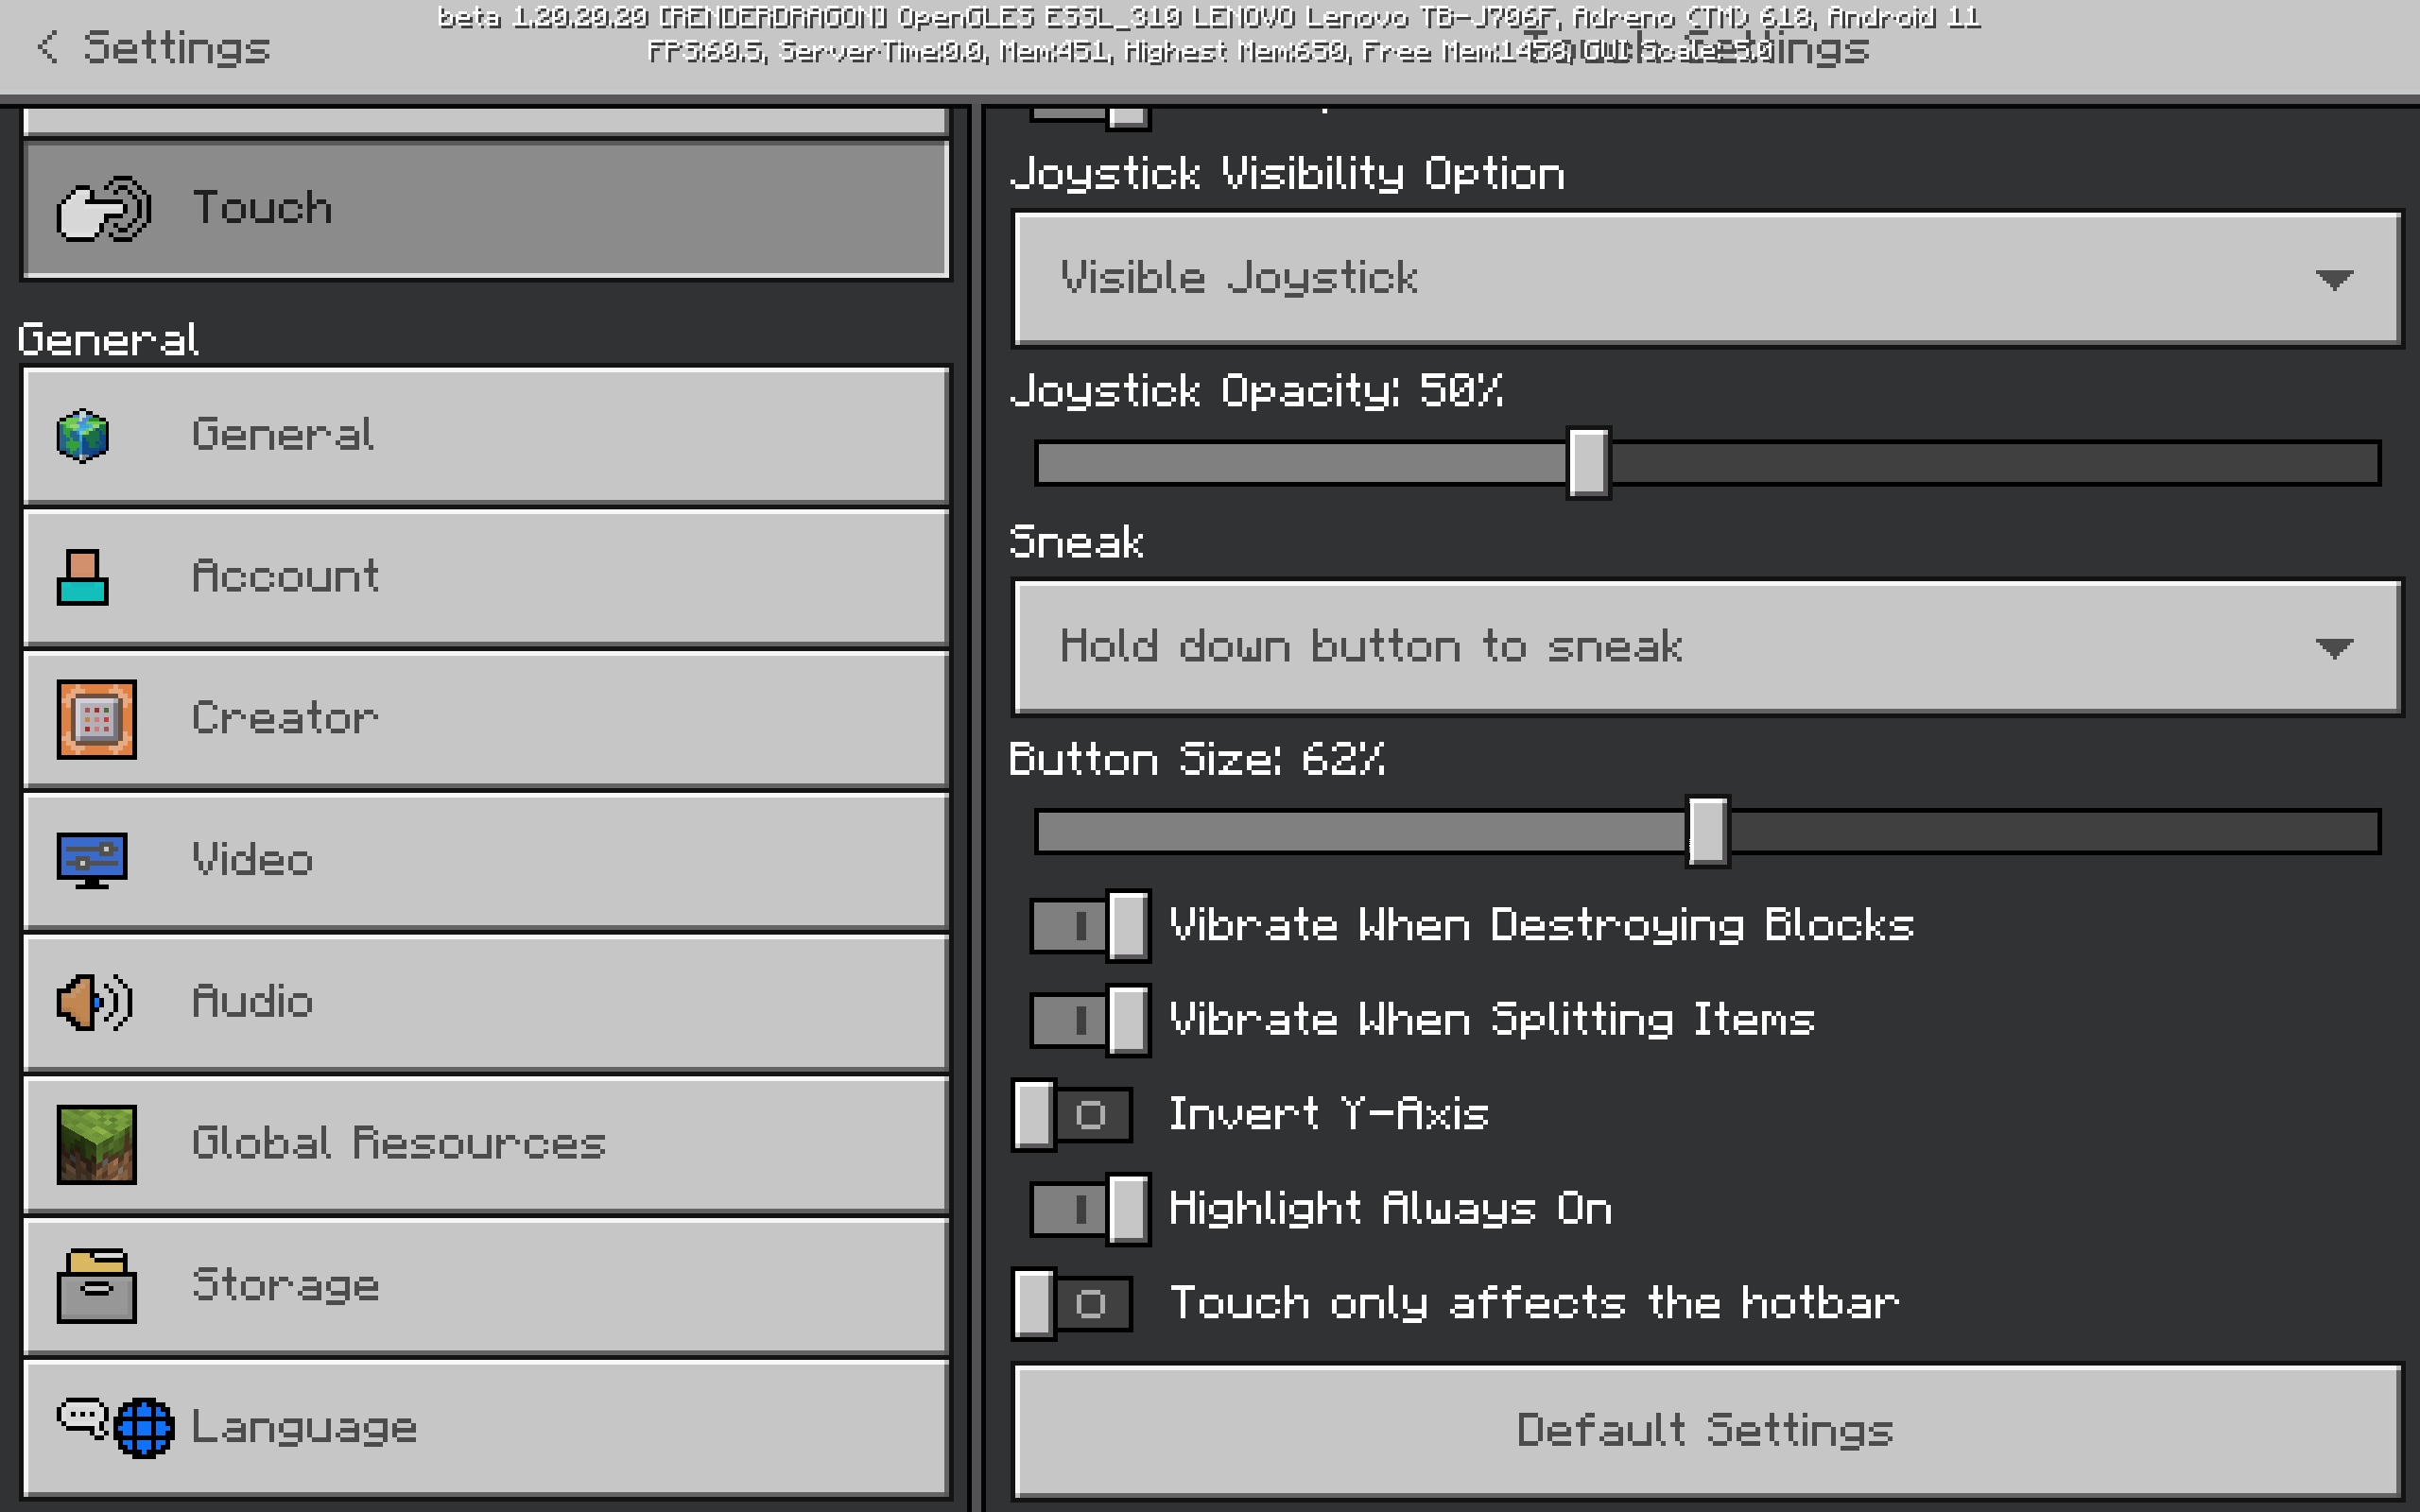2420x1512 pixels.
Task: Click the command block Creator icon
Action: 96,719
